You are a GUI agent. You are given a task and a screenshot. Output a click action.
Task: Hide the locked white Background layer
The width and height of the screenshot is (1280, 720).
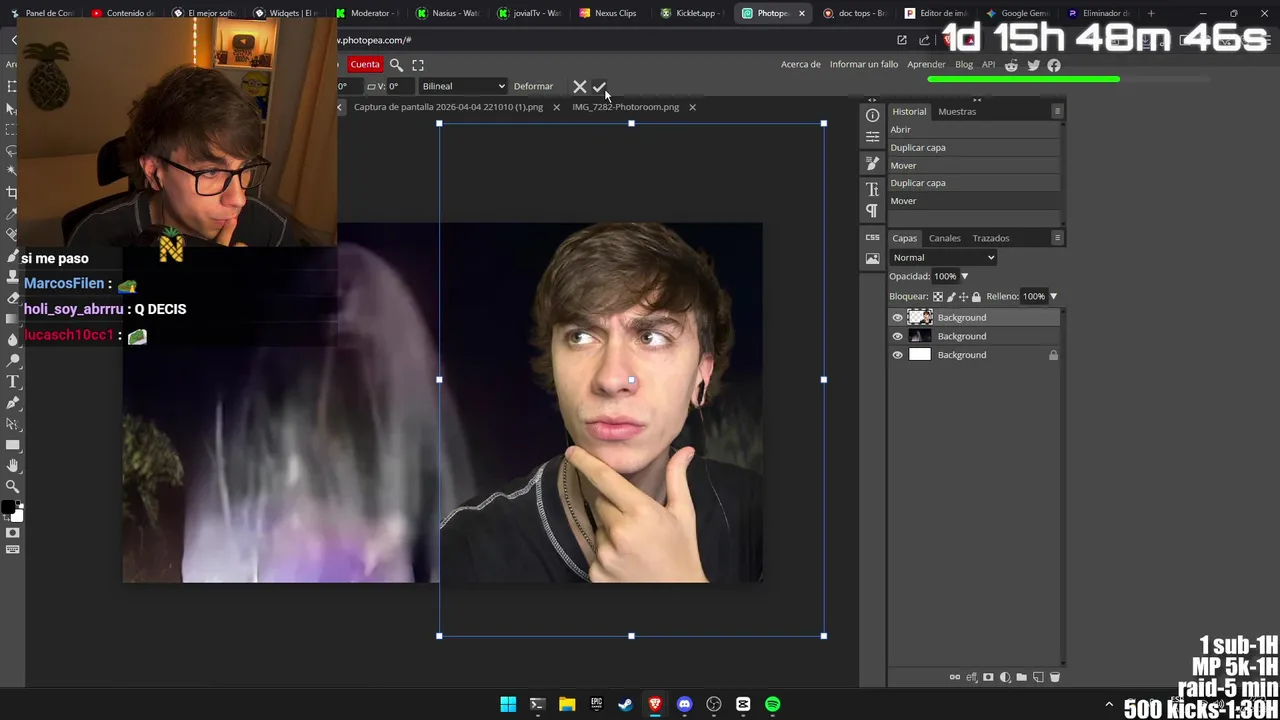point(897,355)
